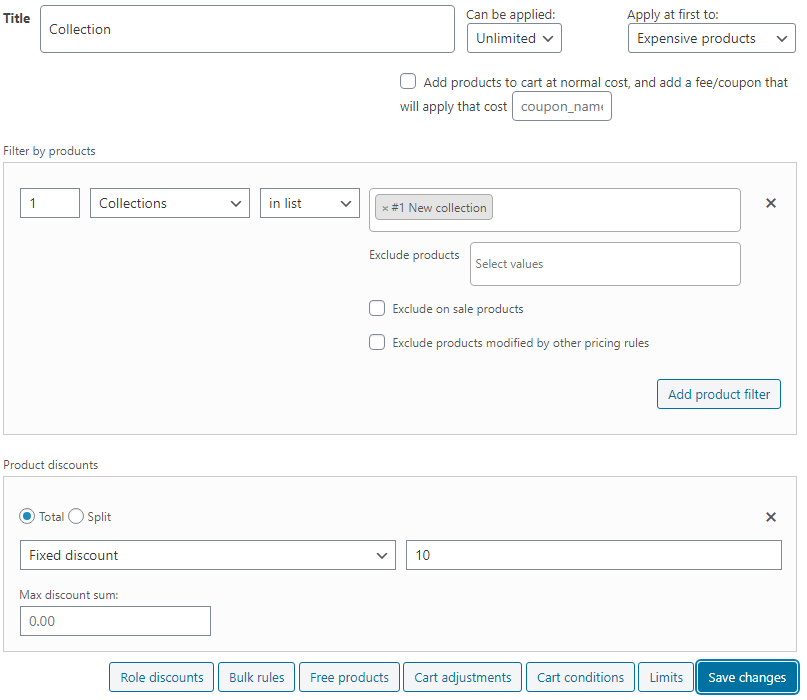Screen dimensions: 807x700
Task: Delete the product discount section with X
Action: click(x=770, y=517)
